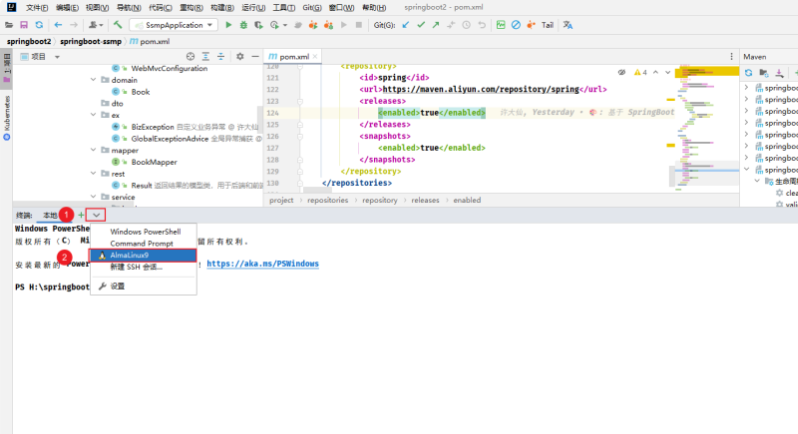Click the build hammer icon
This screenshot has width=798, height=434.
coord(118,24)
